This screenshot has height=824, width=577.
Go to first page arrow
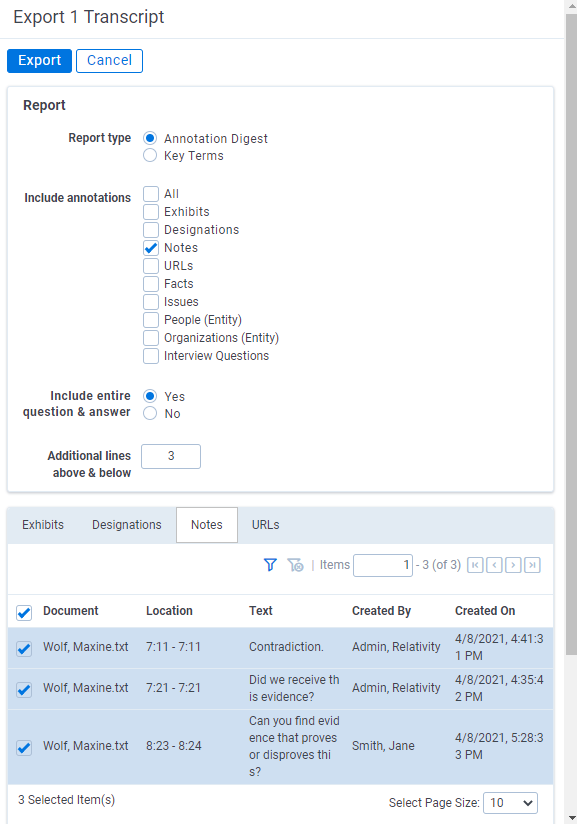pyautogui.click(x=475, y=565)
